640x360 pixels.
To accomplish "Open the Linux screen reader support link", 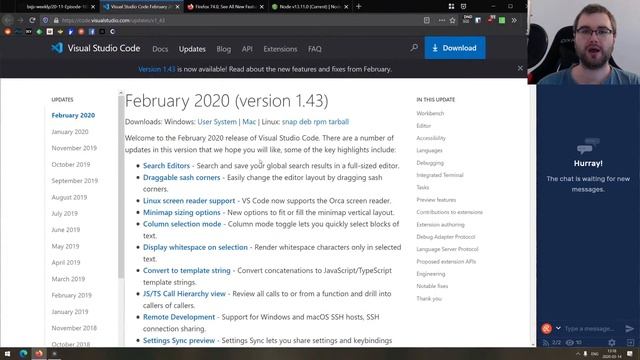I will [189, 200].
